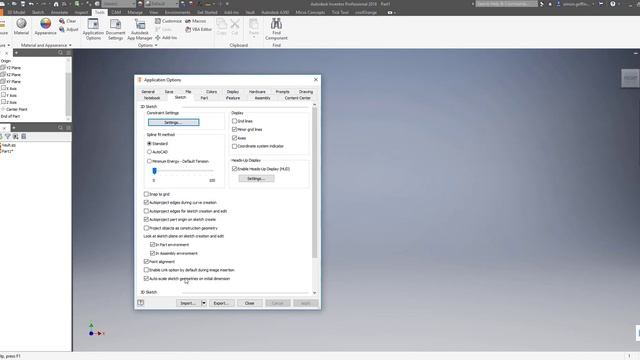
Task: Open the Hardware tab
Action: pyautogui.click(x=257, y=92)
